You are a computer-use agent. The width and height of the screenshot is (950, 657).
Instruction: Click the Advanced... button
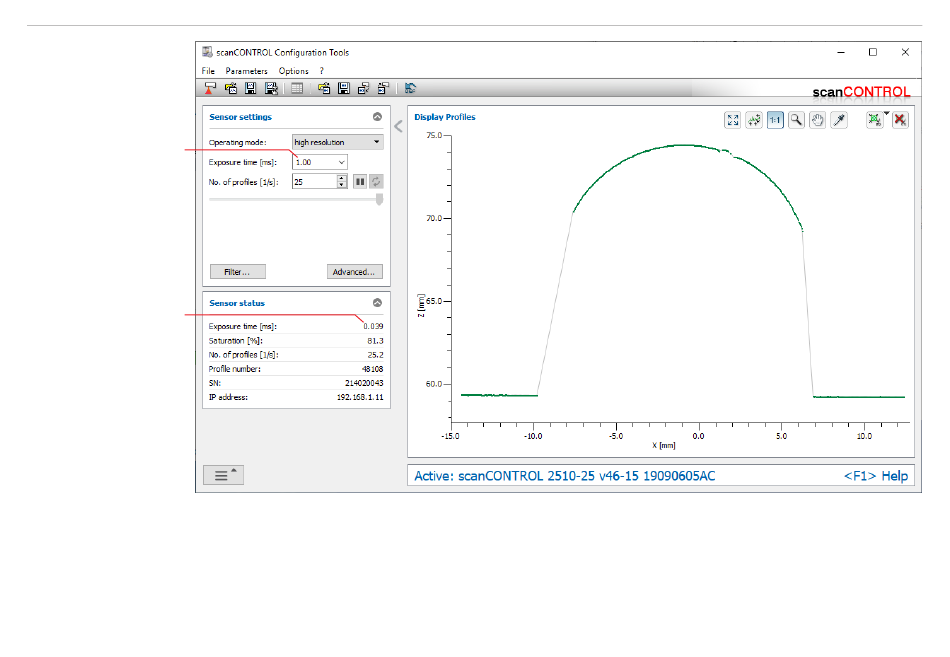click(x=354, y=271)
